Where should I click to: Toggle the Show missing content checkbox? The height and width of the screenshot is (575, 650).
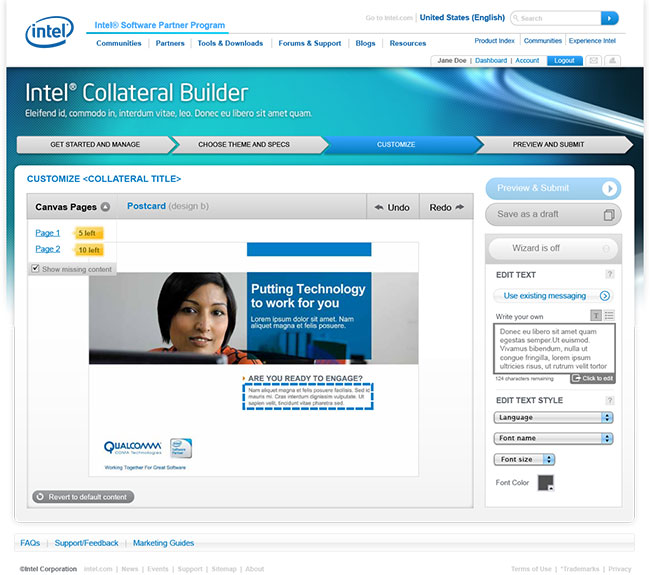tap(35, 269)
